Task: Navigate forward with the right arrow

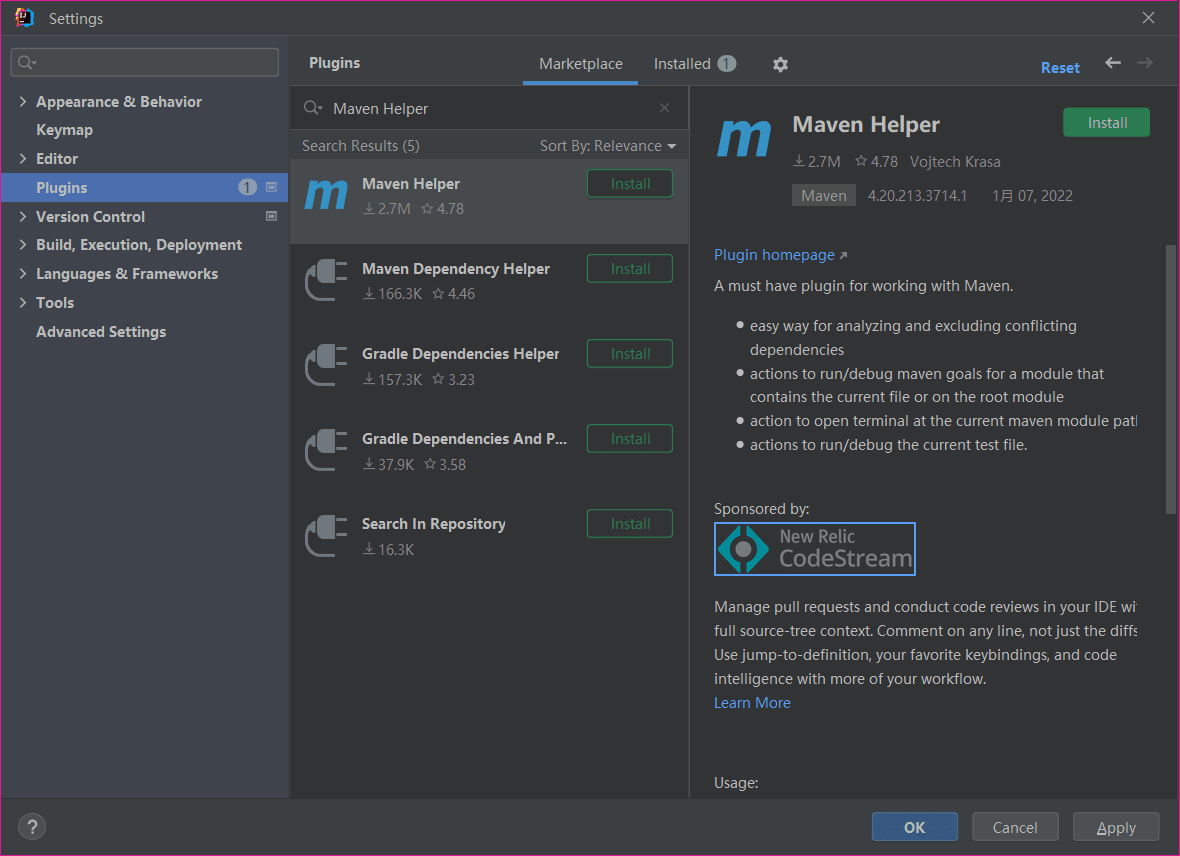Action: tap(1145, 63)
